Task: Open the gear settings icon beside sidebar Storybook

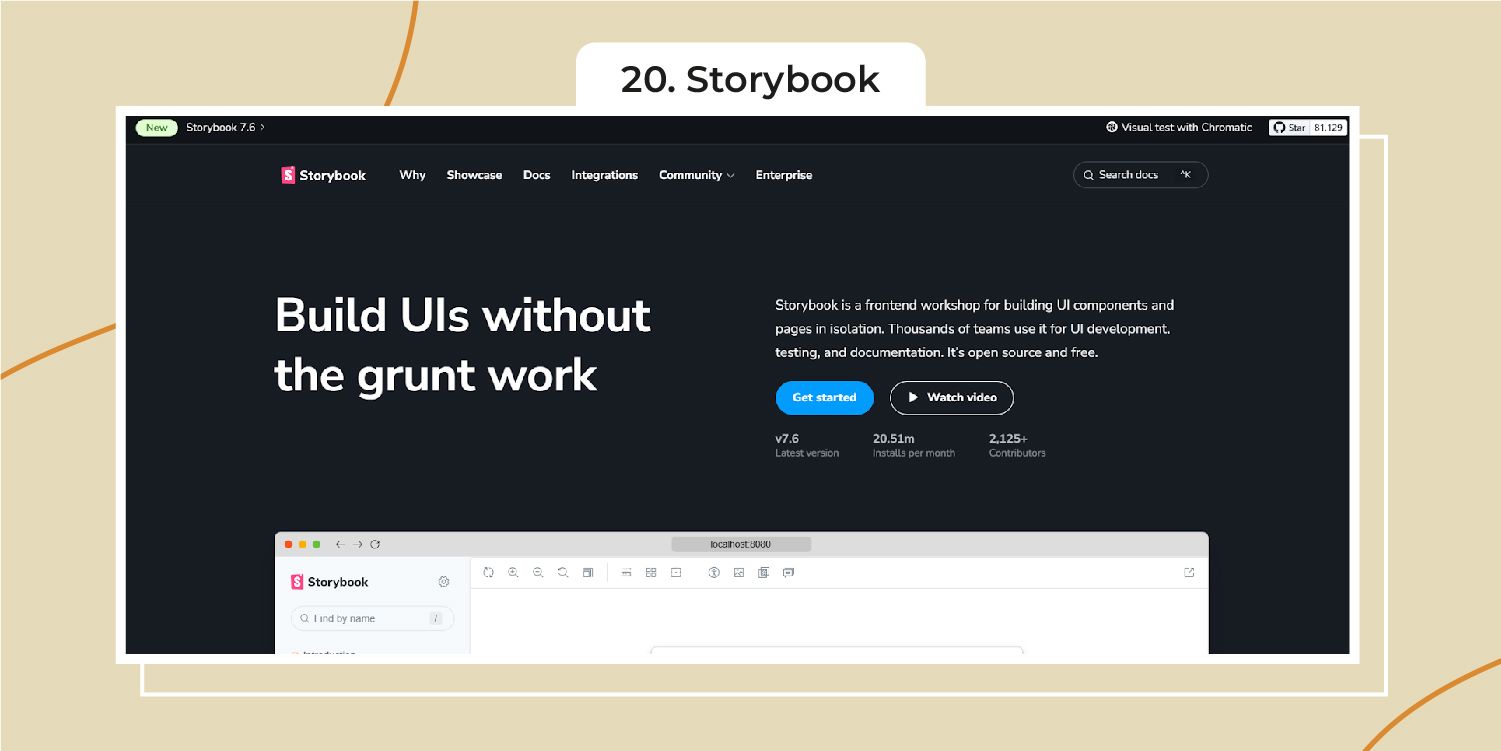Action: click(444, 582)
